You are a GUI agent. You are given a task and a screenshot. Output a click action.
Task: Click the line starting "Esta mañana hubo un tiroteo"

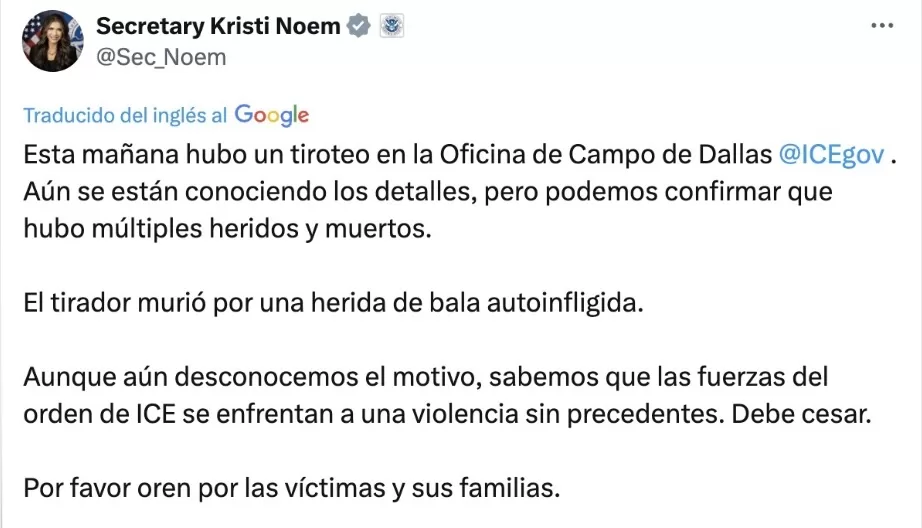pos(400,155)
